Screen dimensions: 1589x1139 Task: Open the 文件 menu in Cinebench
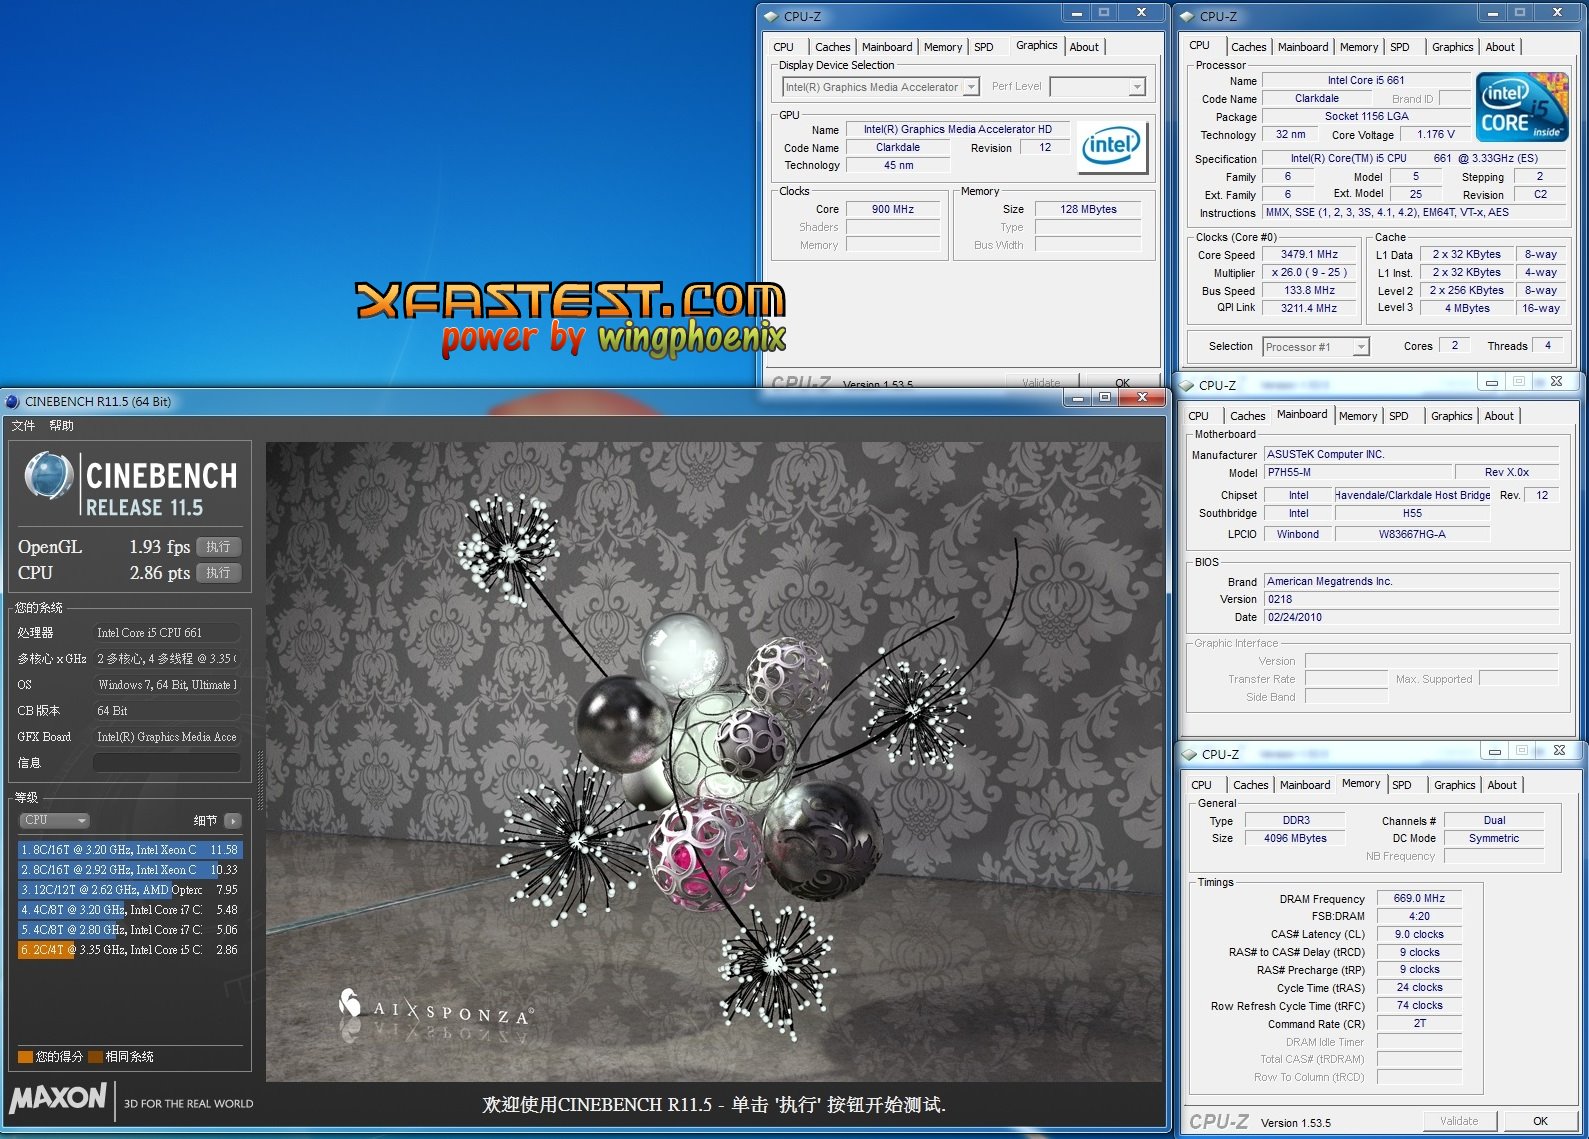[x=23, y=426]
